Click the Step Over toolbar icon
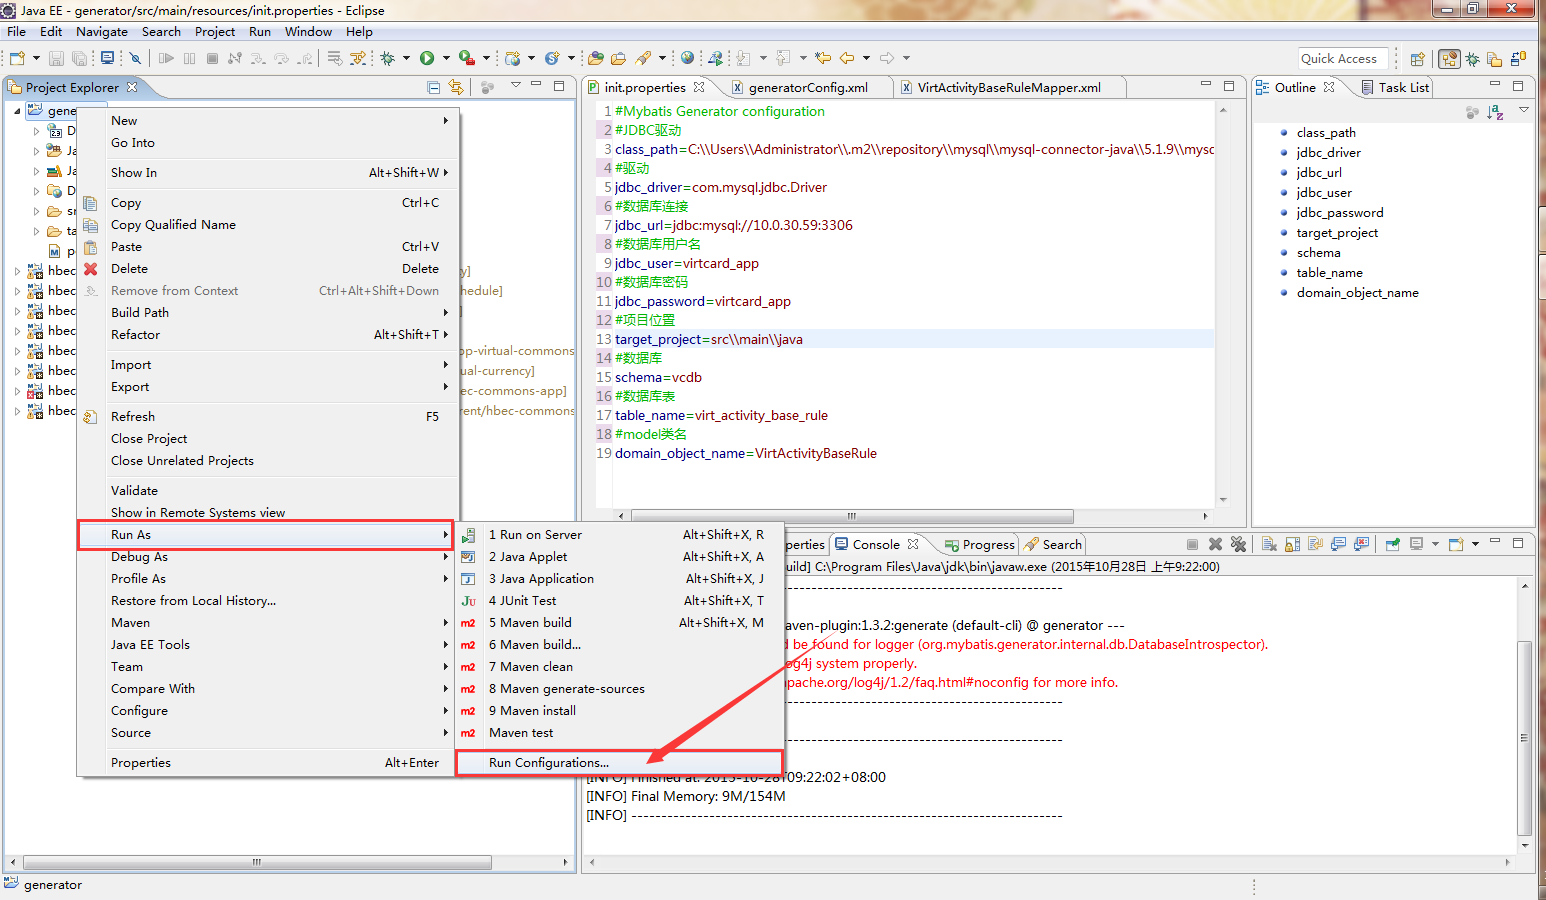 [x=281, y=58]
